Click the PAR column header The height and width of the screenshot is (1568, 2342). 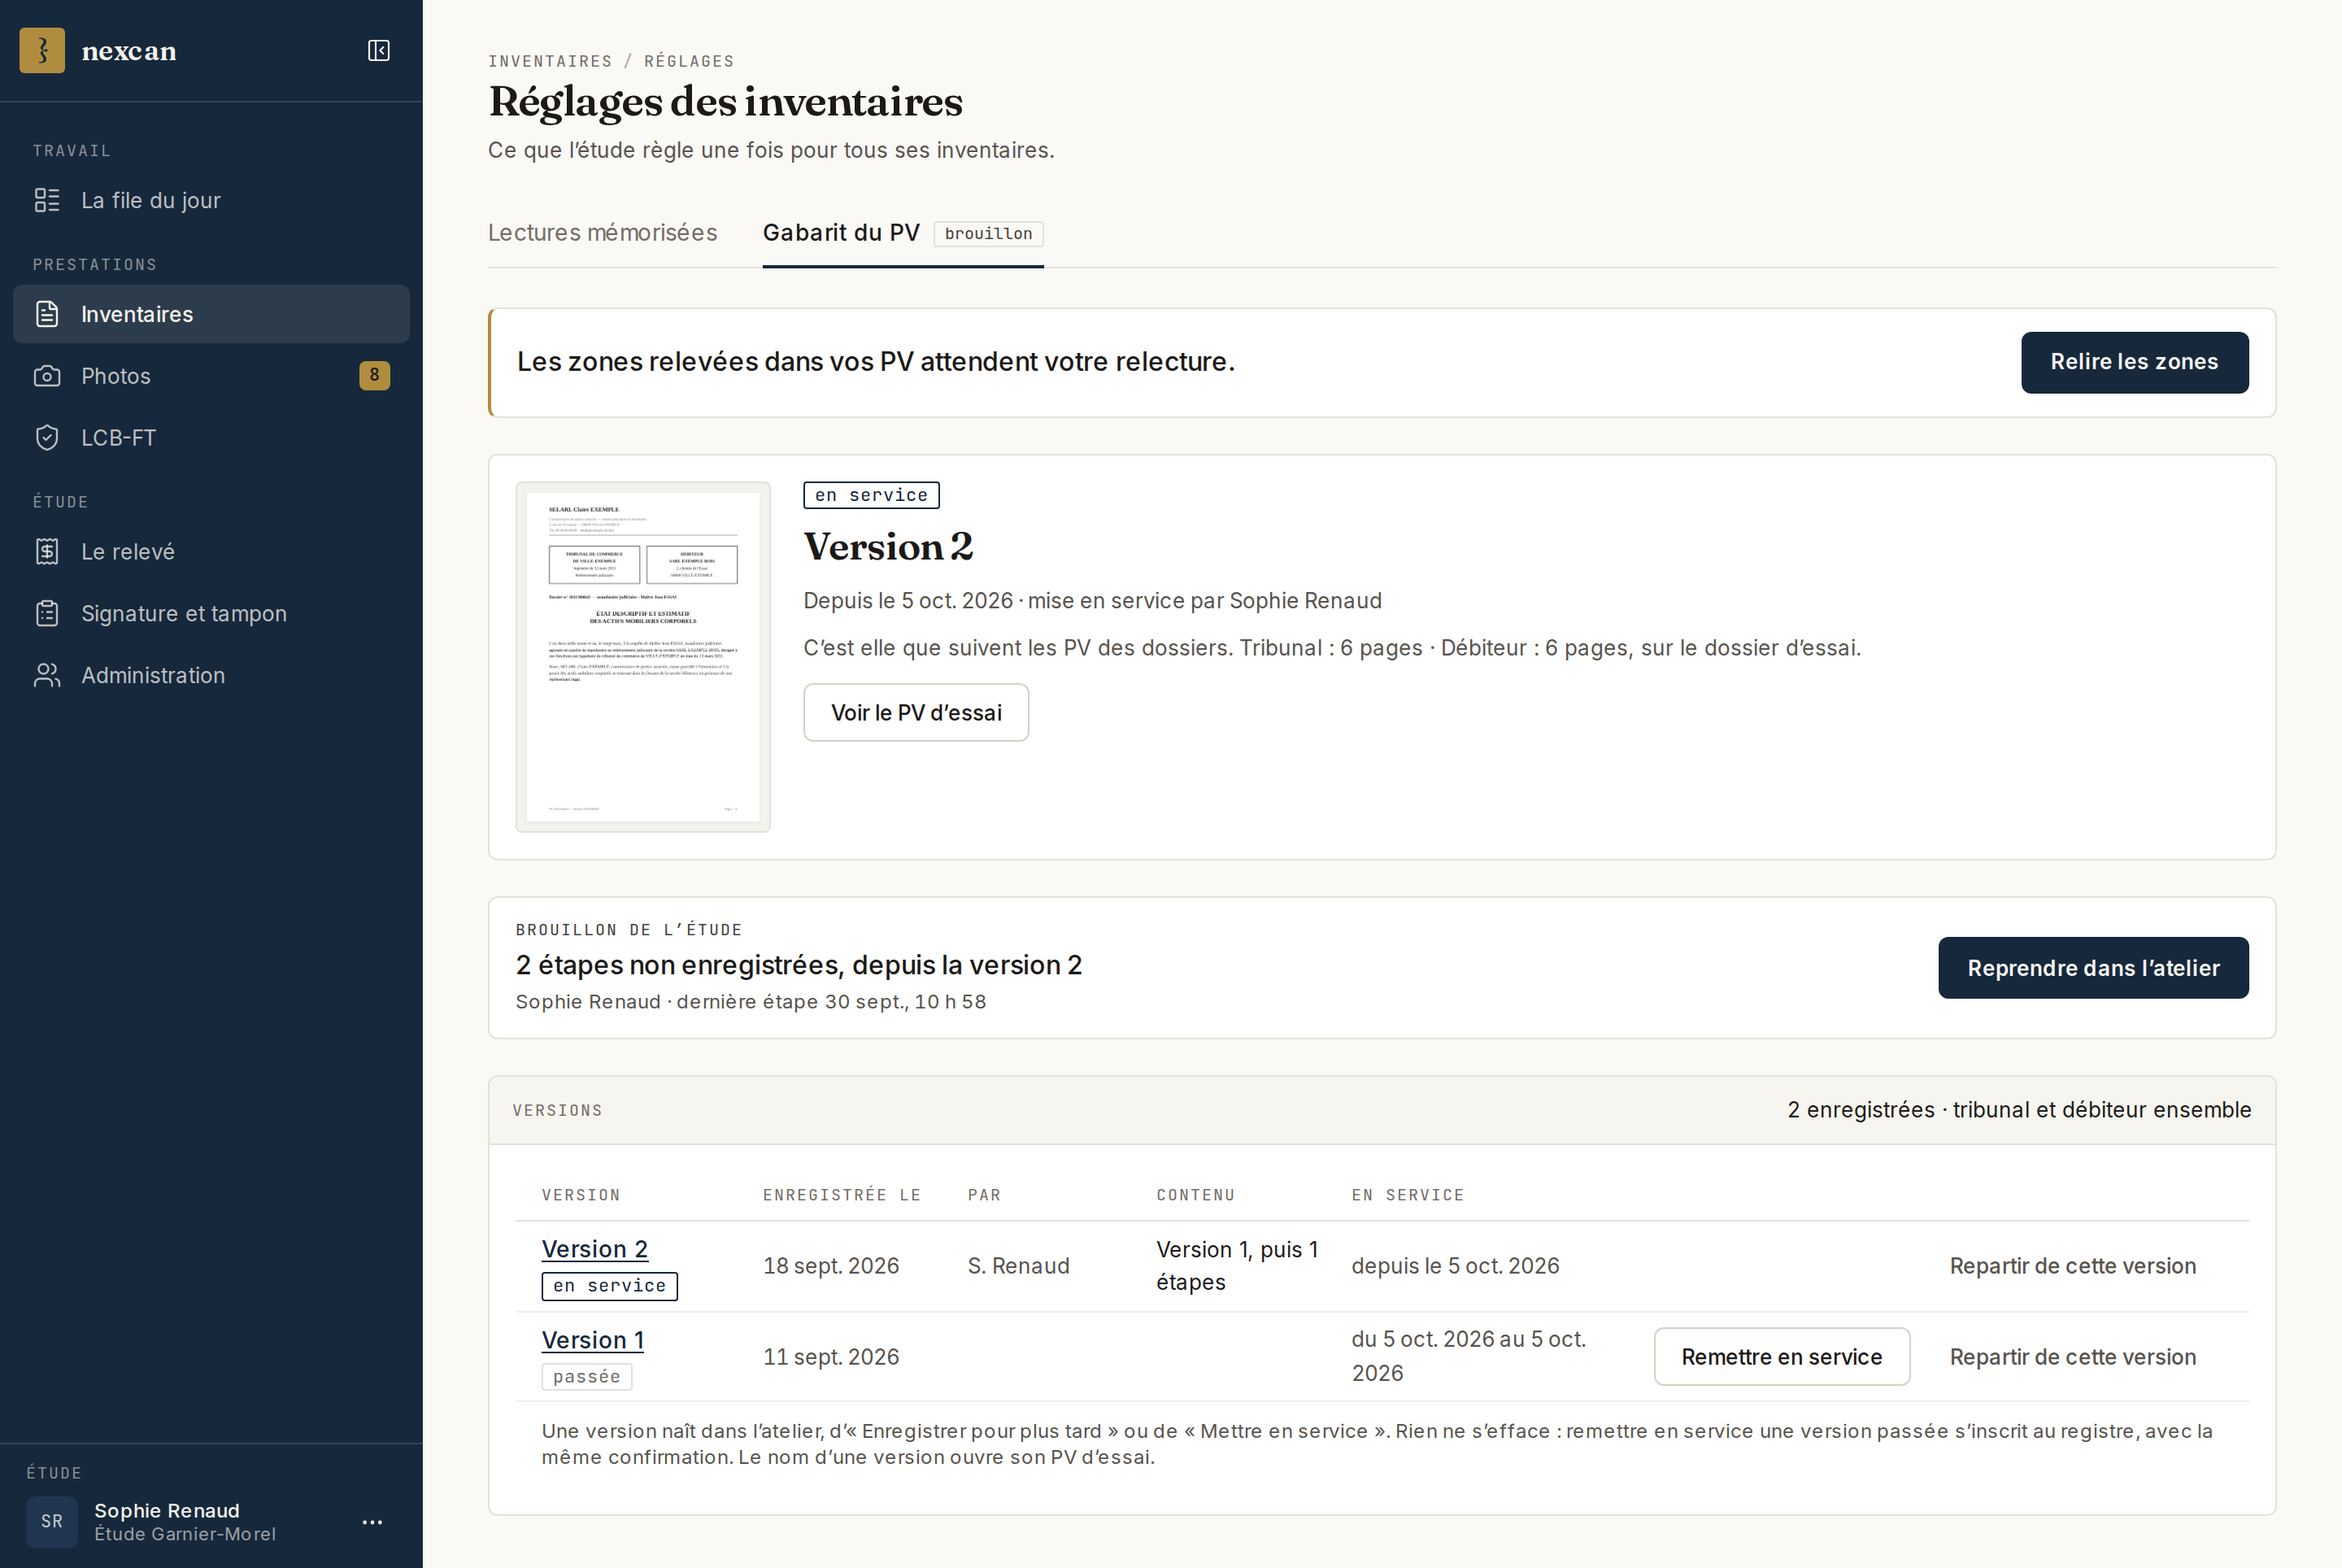coord(984,1196)
